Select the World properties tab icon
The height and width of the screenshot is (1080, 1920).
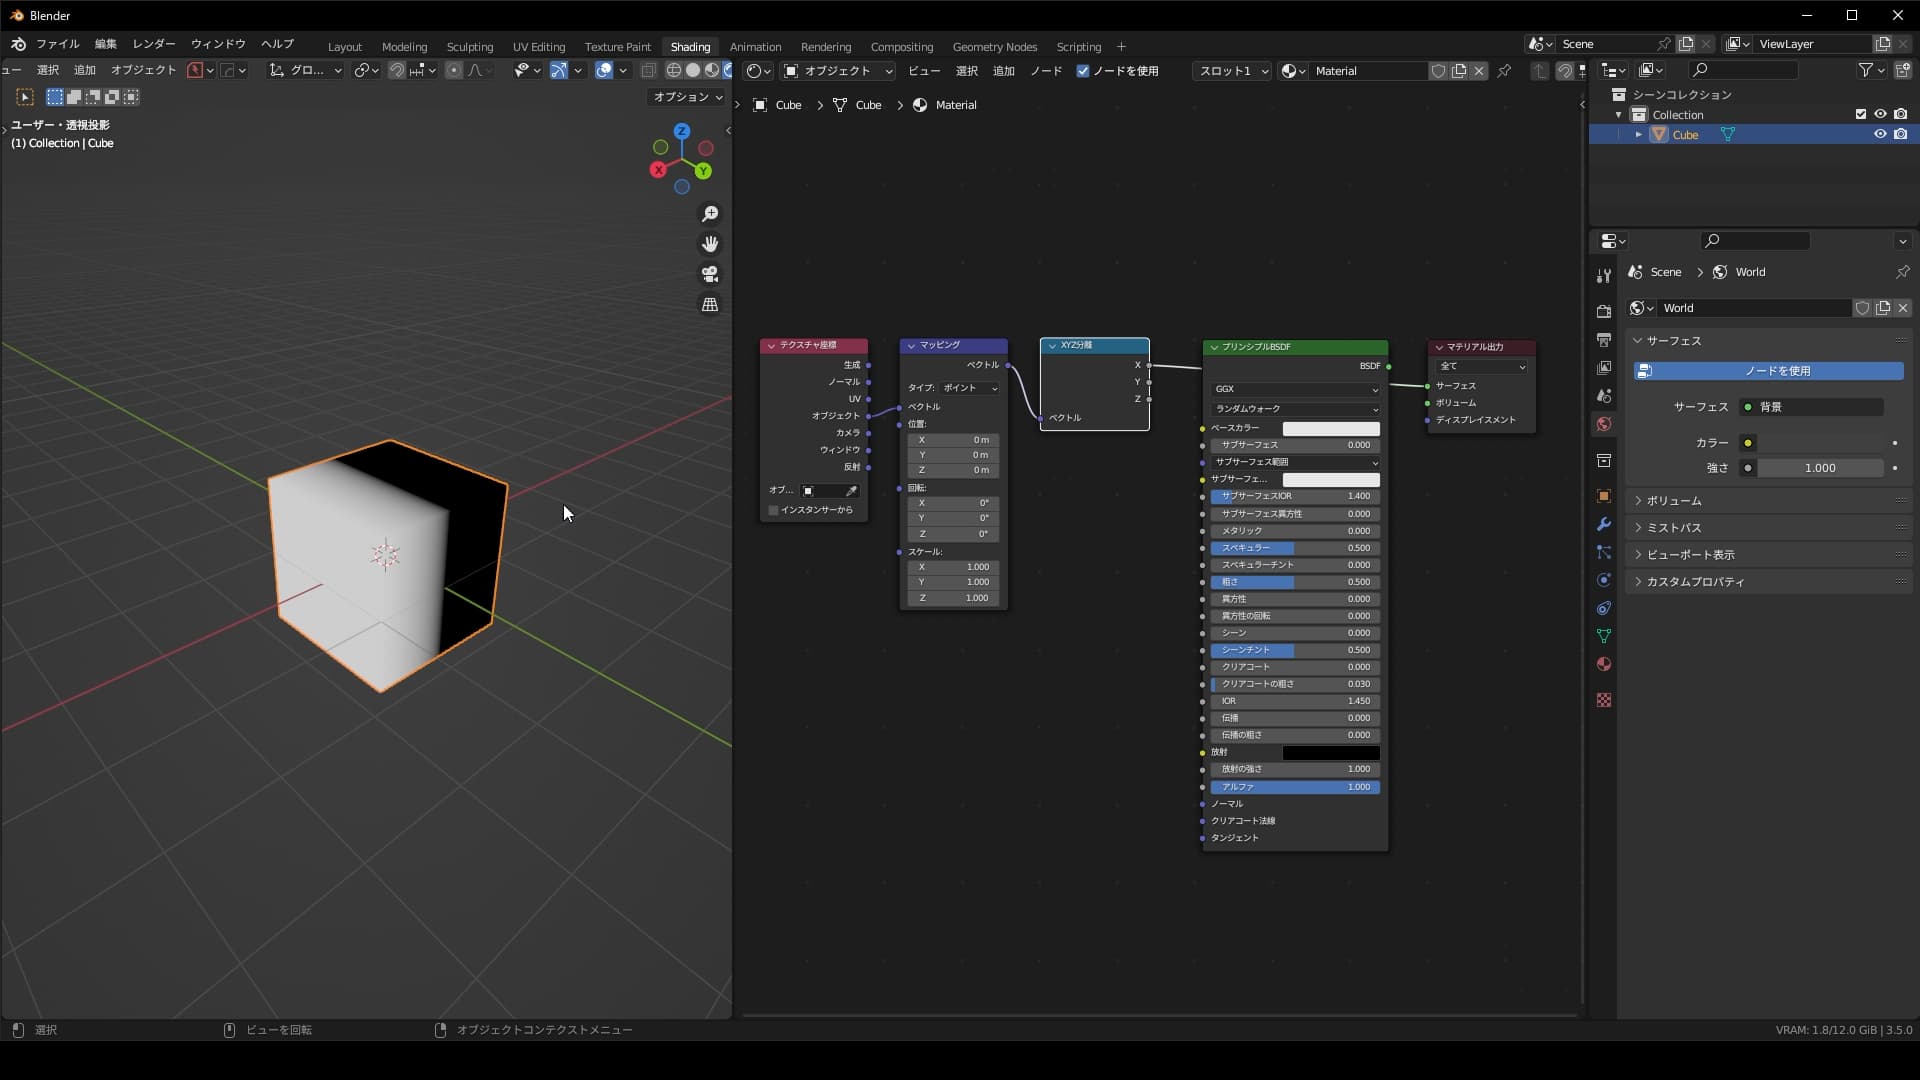[1603, 423]
